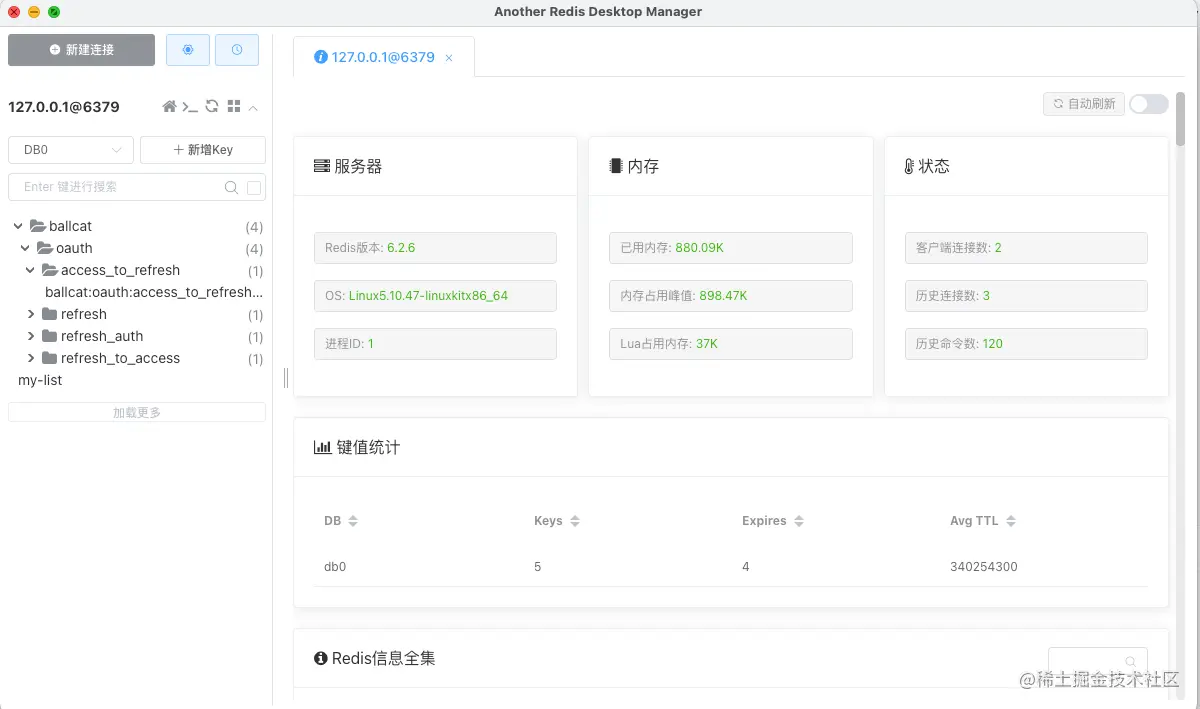
Task: Collapse the access_to_refresh folder arrow
Action: point(31,270)
